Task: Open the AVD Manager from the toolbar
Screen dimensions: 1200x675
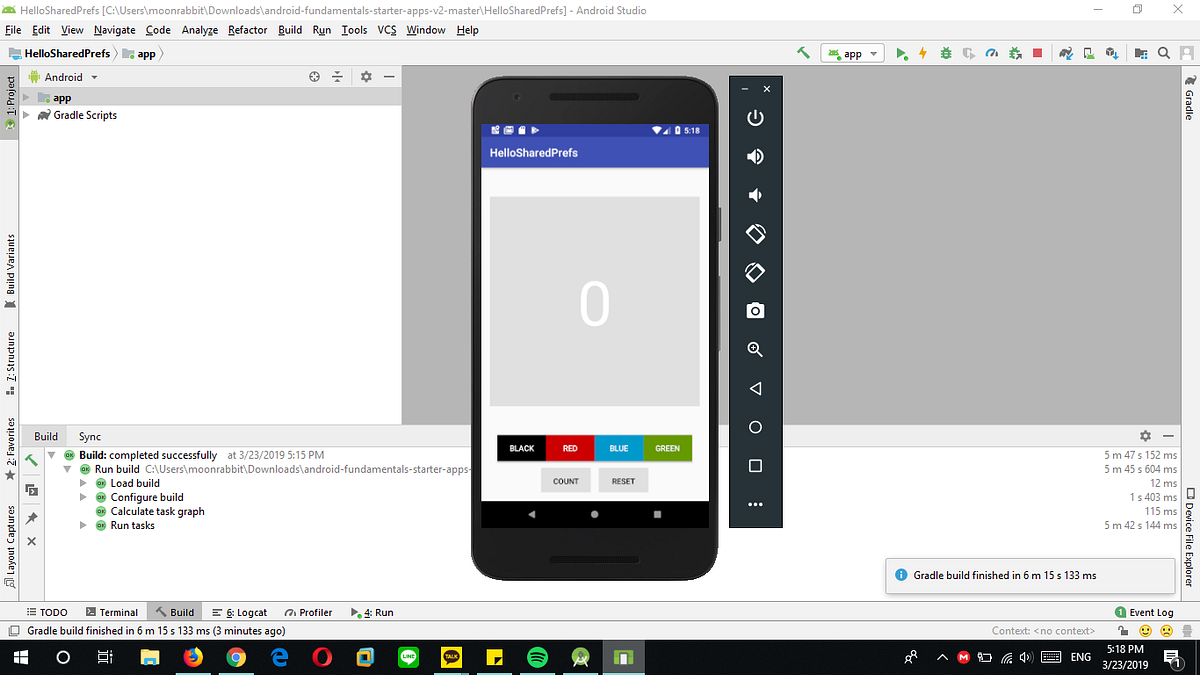Action: [x=1088, y=53]
